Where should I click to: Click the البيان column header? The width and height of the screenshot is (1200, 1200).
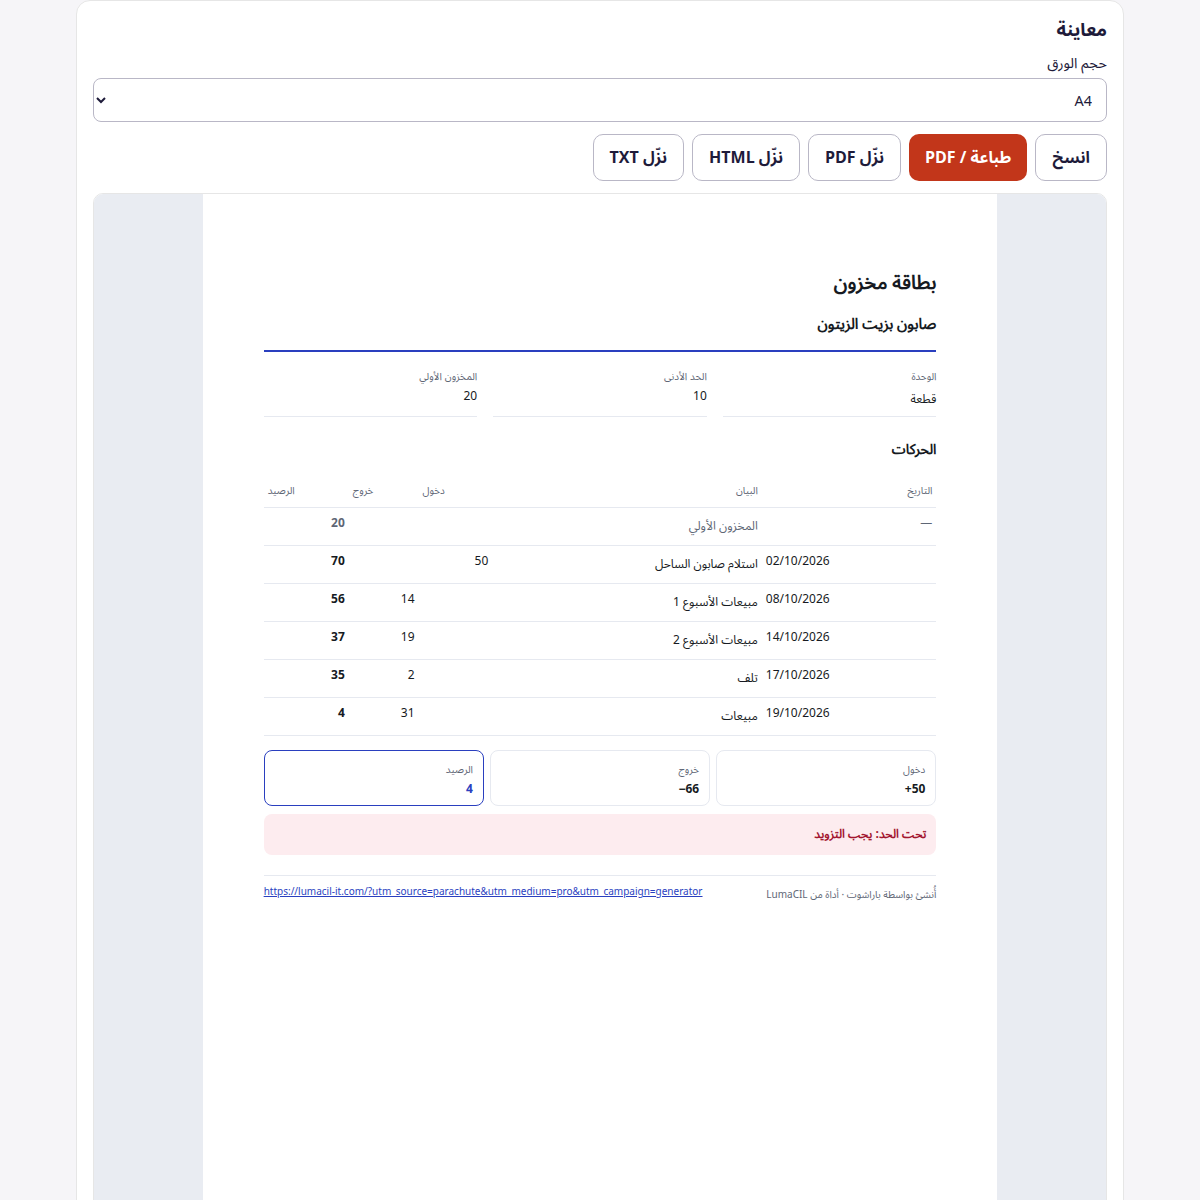[x=747, y=491]
